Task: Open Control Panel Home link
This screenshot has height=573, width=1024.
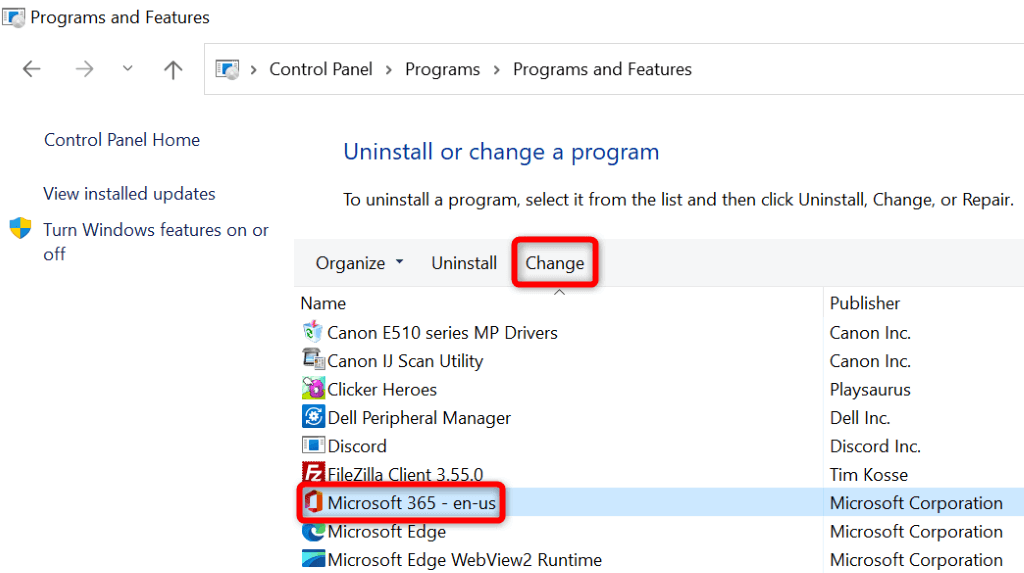Action: coord(122,140)
